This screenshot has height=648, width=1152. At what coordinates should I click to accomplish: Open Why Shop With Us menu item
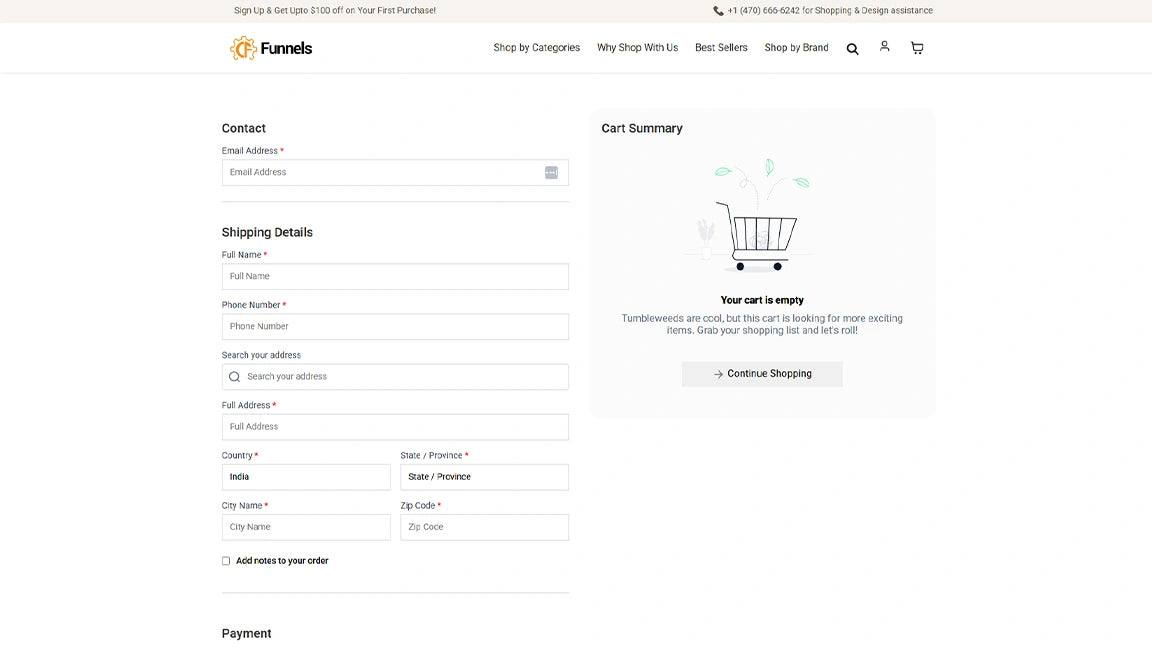point(637,48)
